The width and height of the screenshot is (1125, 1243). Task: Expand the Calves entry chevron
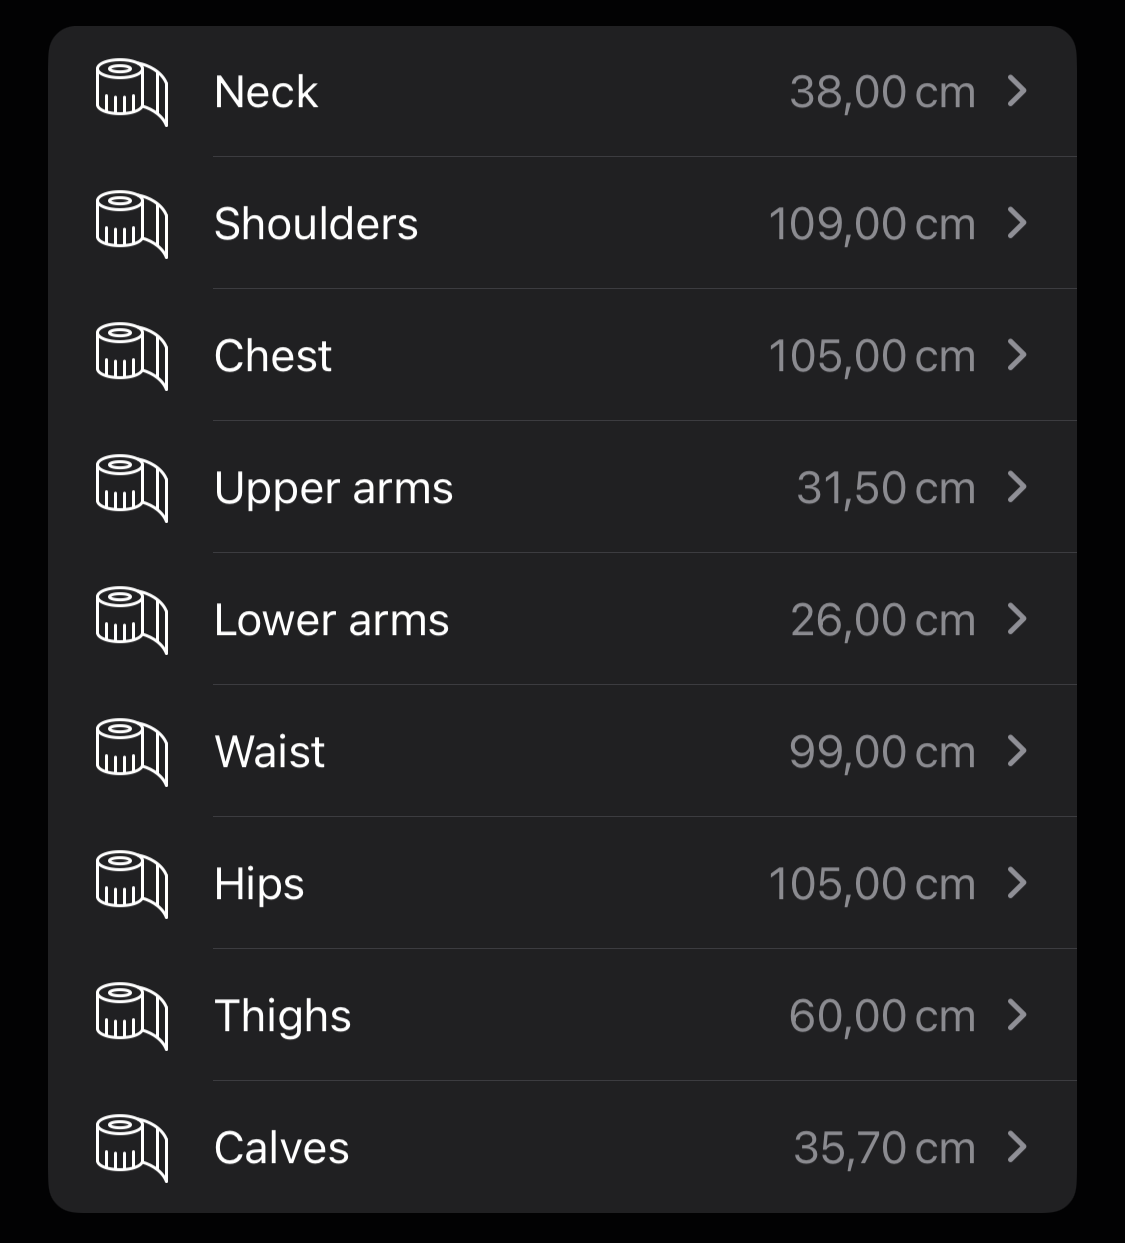(1017, 1147)
